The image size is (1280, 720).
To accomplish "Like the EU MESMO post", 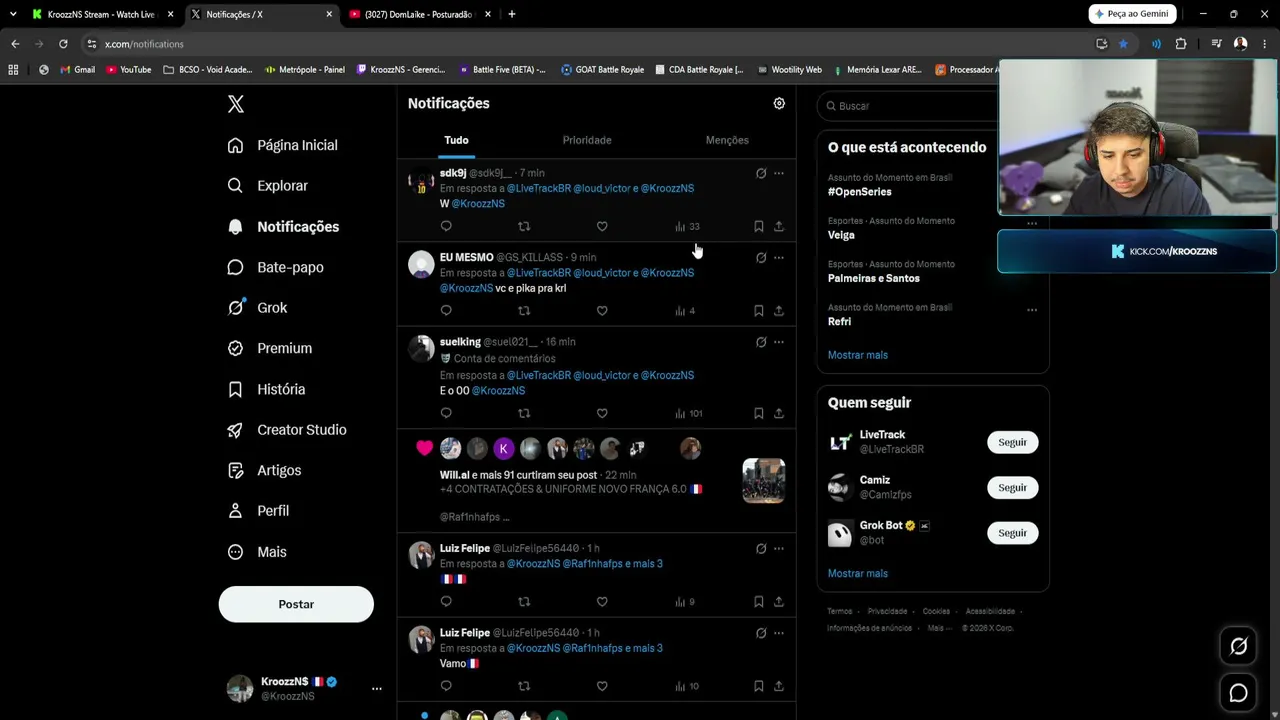I will [602, 310].
